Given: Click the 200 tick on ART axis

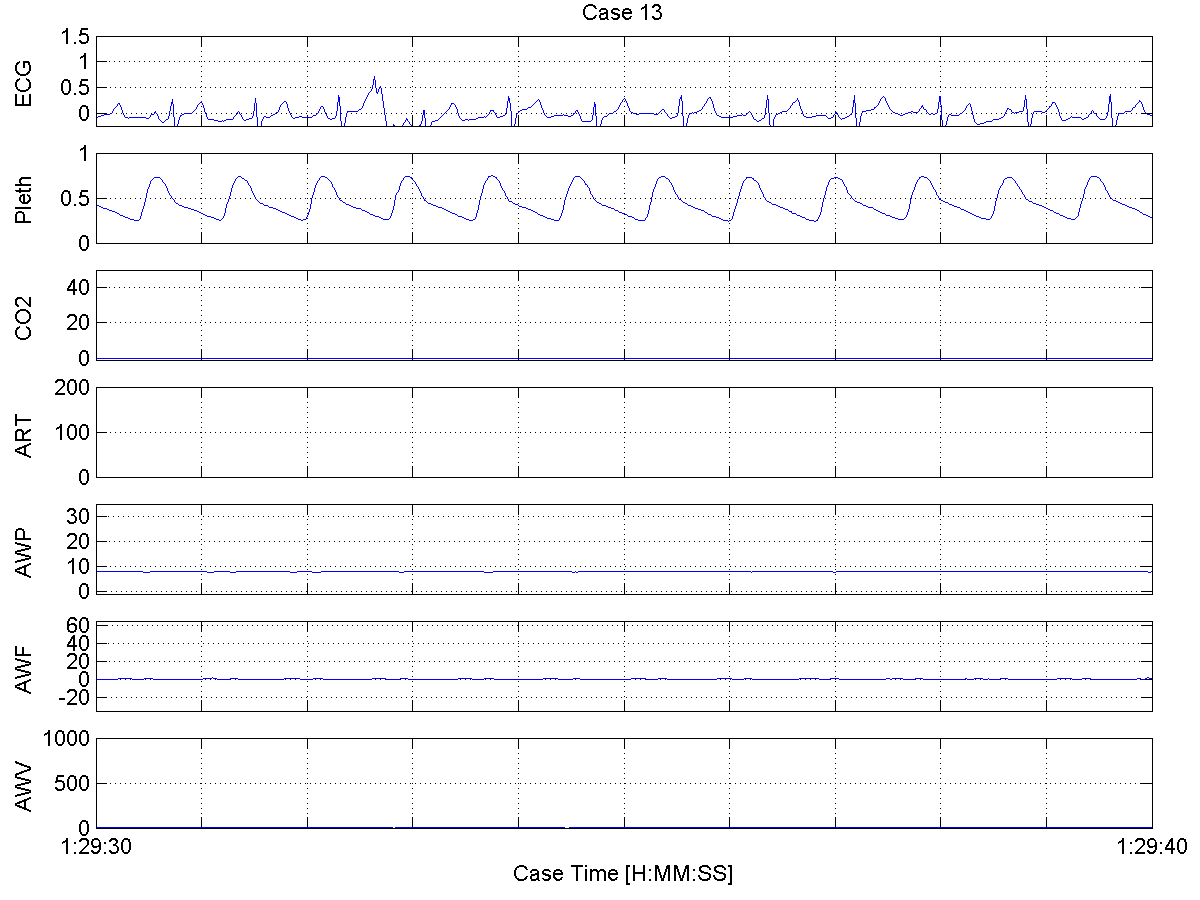Looking at the screenshot, I should tap(74, 387).
